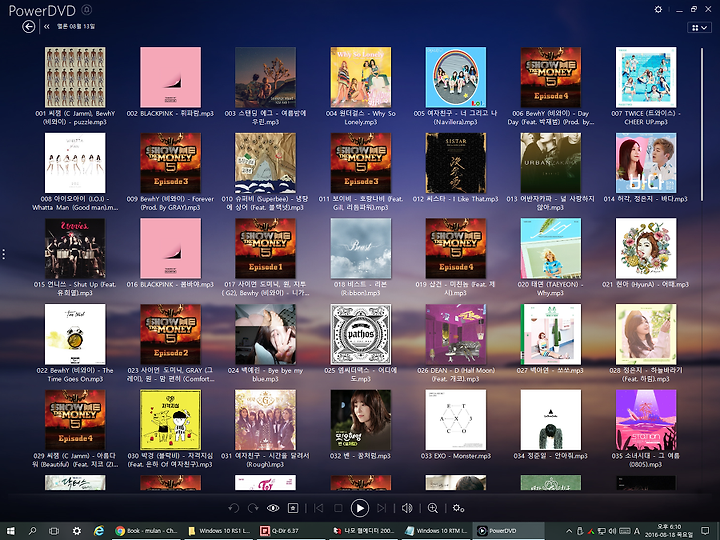Select 013 Urban Zakapa album cover
Image resolution: width=720 pixels, height=540 pixels.
(551, 163)
